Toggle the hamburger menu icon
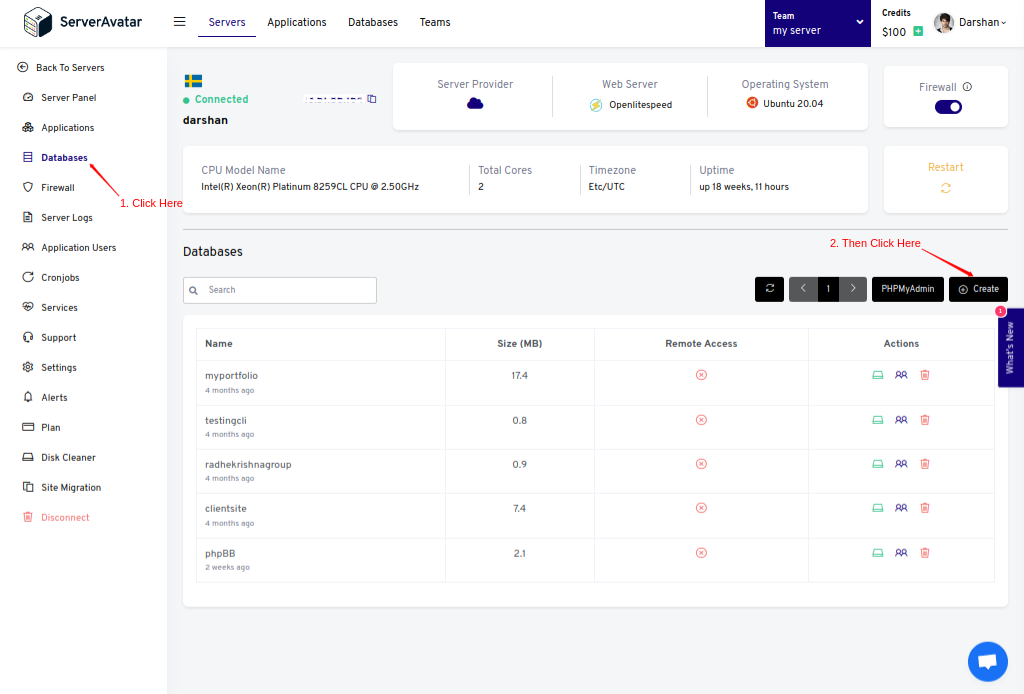 180,22
